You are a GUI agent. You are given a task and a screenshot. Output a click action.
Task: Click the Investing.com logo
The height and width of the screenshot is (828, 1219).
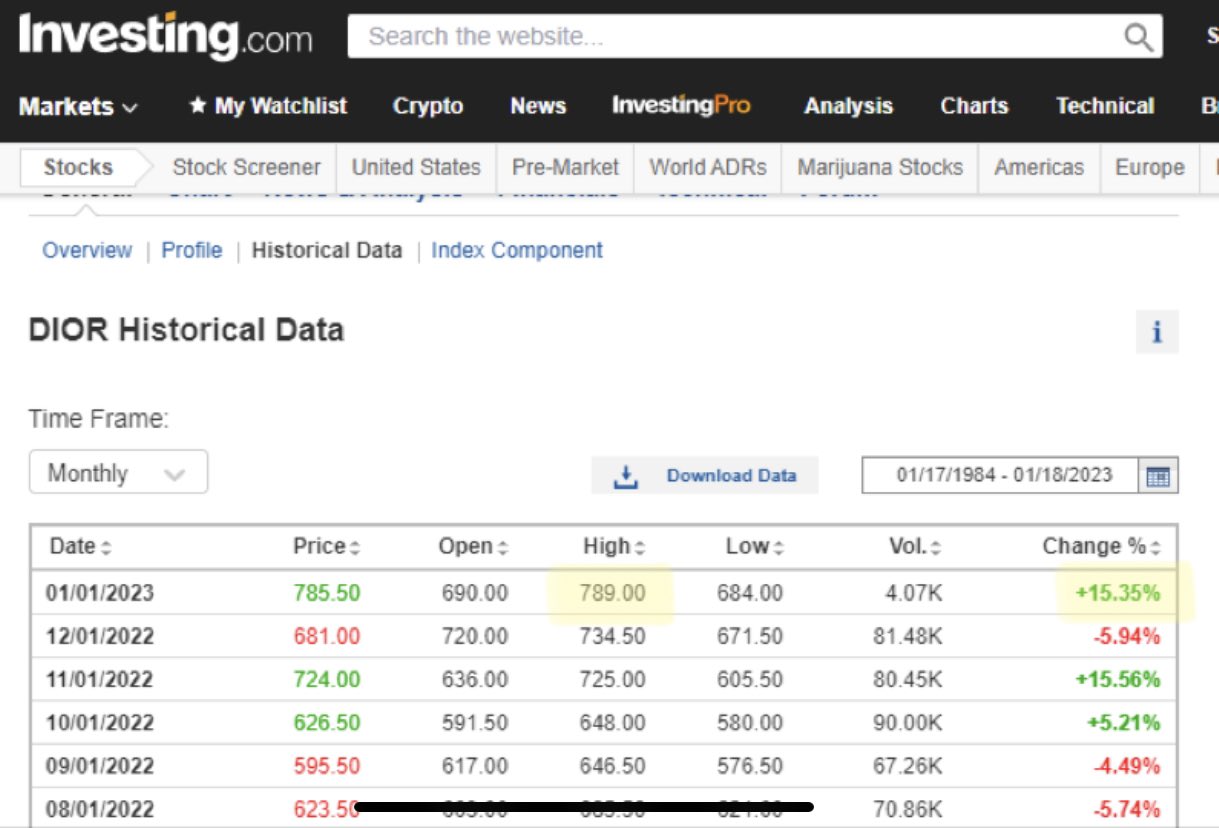(165, 37)
